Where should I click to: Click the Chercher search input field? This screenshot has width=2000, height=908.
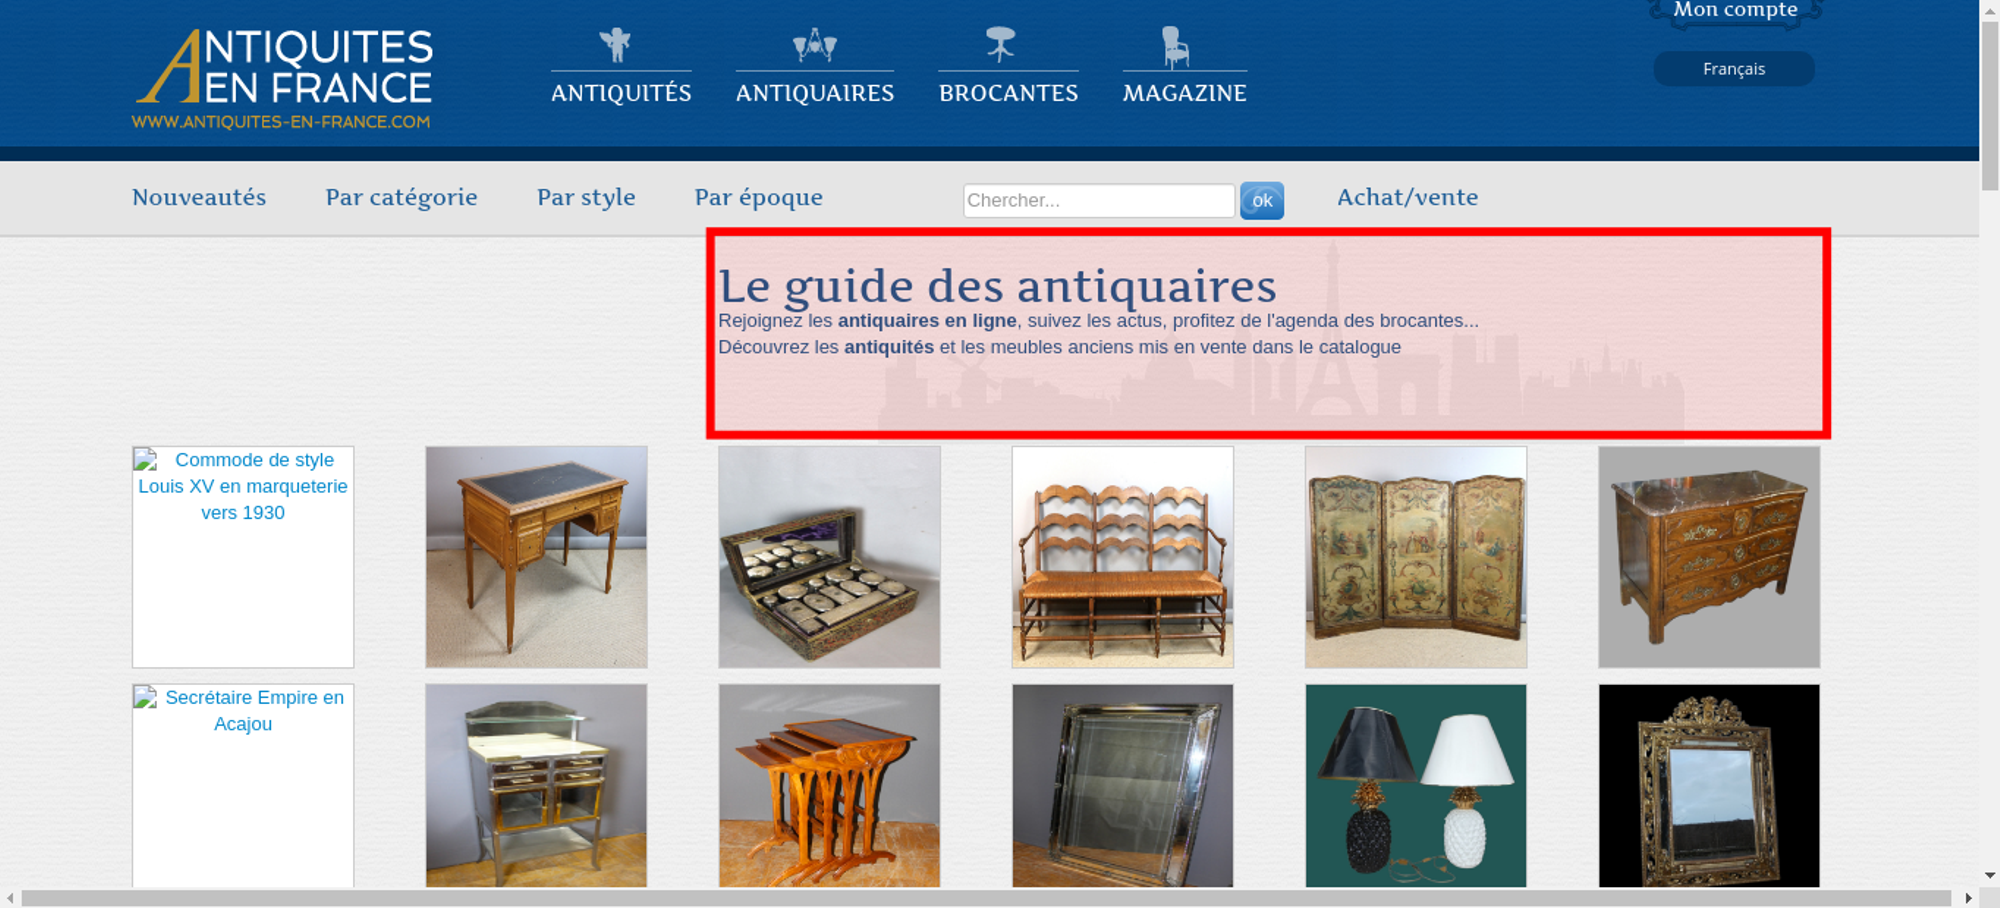tap(1098, 200)
